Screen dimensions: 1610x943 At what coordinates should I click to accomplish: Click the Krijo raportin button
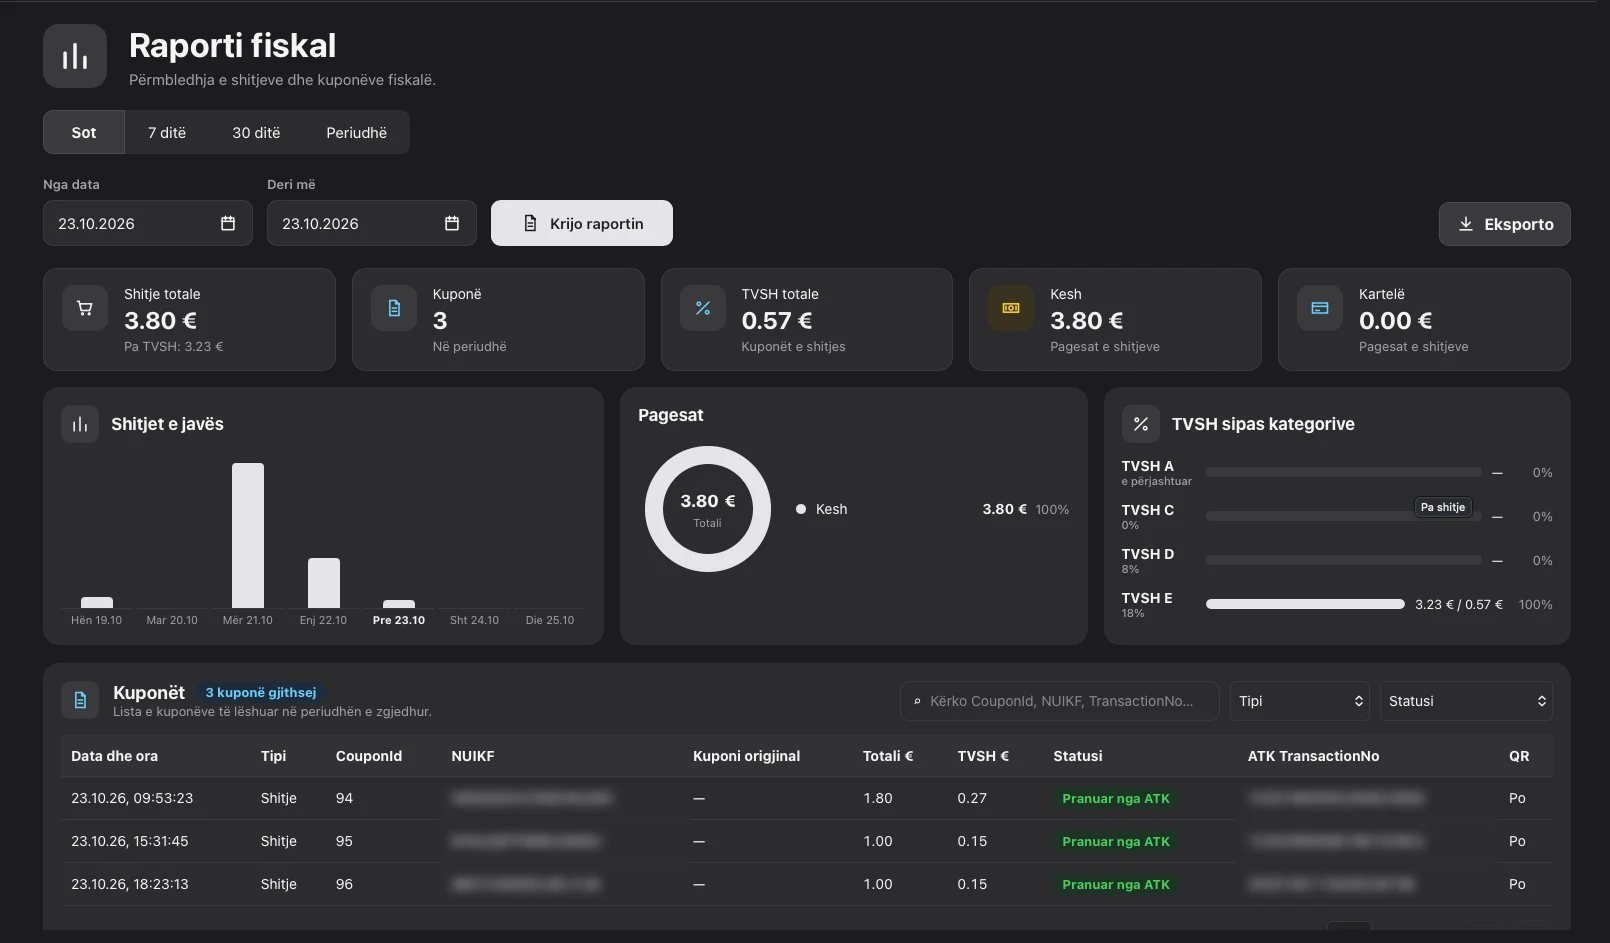[x=582, y=223]
